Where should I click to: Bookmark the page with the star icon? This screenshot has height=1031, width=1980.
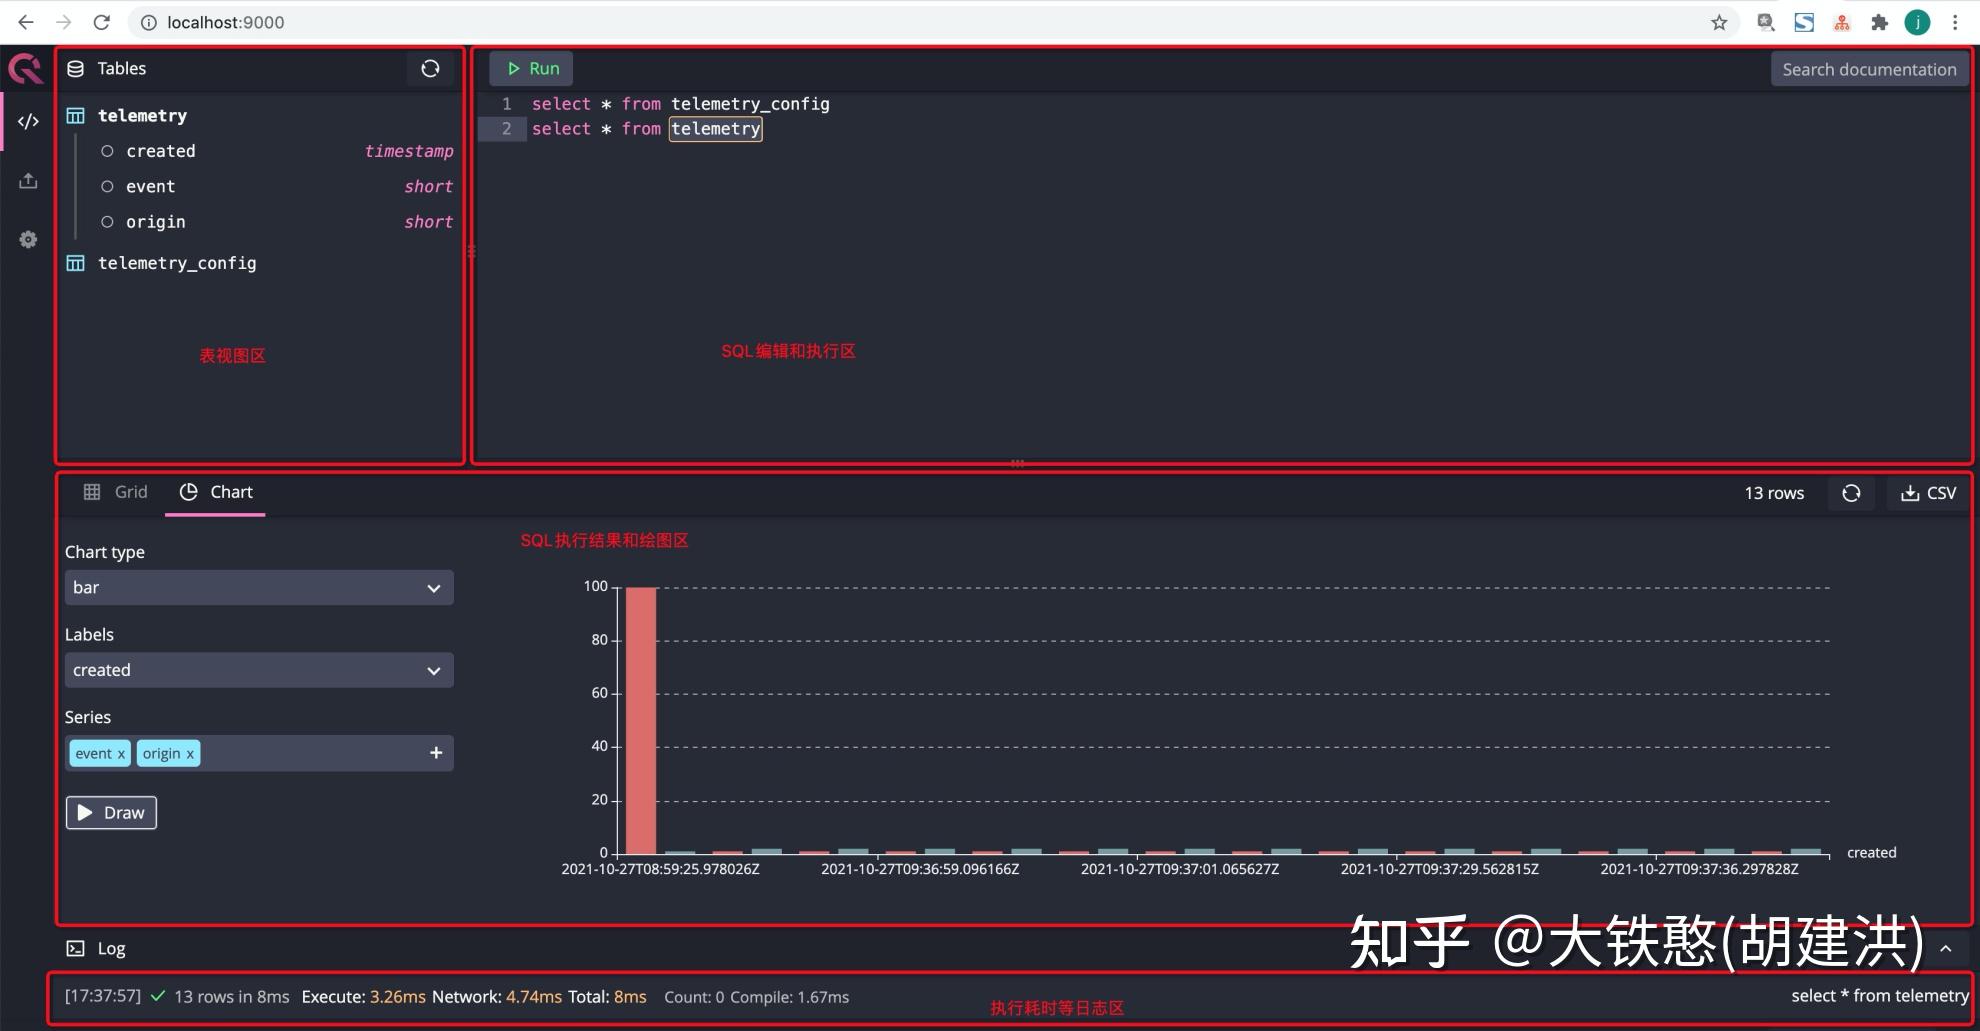tap(1718, 21)
